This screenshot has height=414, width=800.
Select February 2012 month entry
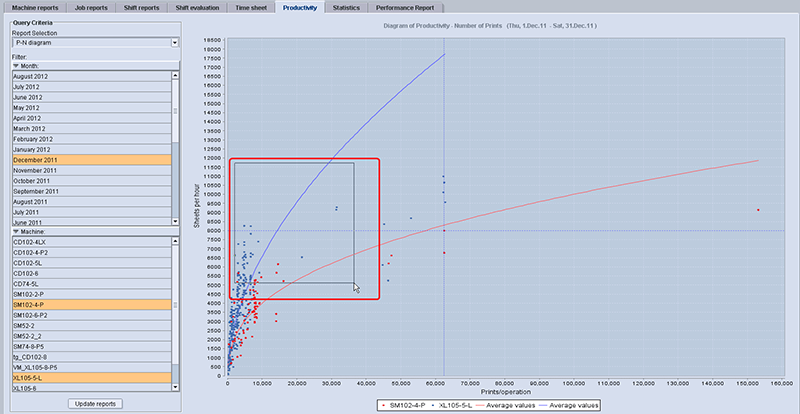[92, 139]
